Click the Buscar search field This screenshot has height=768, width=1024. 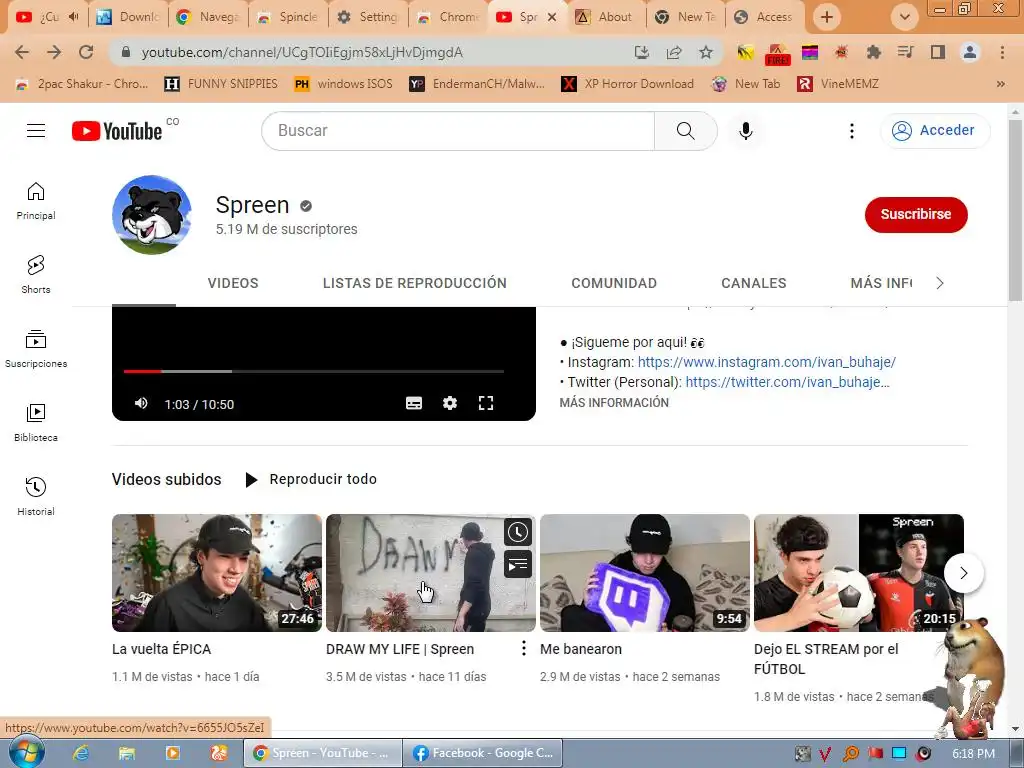[457, 131]
